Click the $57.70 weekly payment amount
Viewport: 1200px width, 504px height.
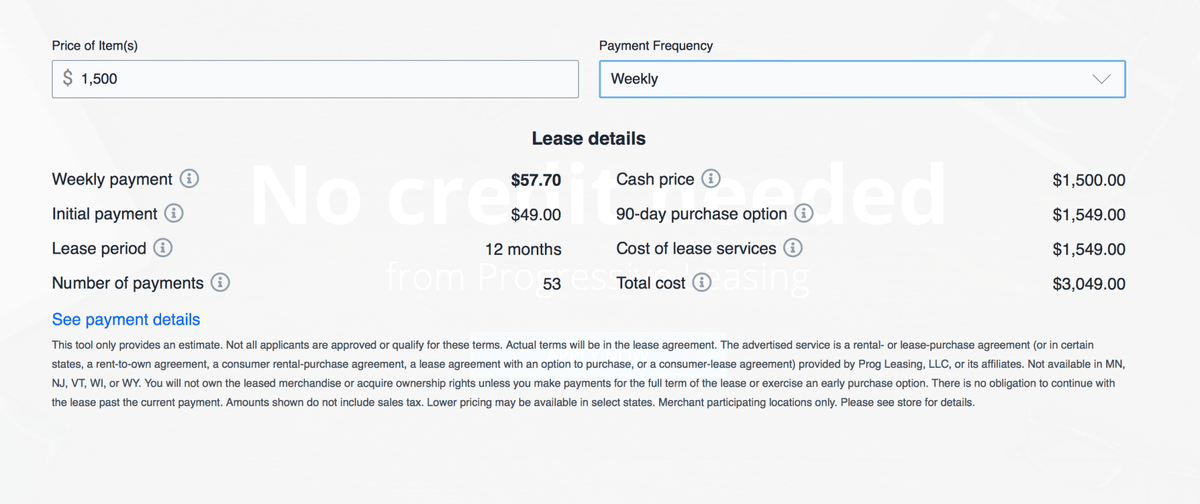click(x=536, y=180)
